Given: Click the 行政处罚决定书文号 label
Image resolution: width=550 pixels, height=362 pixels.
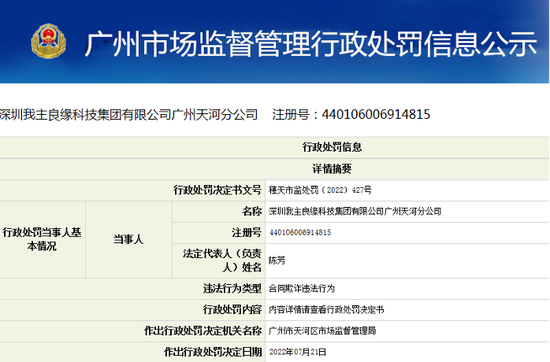Looking at the screenshot, I should pyautogui.click(x=217, y=190).
